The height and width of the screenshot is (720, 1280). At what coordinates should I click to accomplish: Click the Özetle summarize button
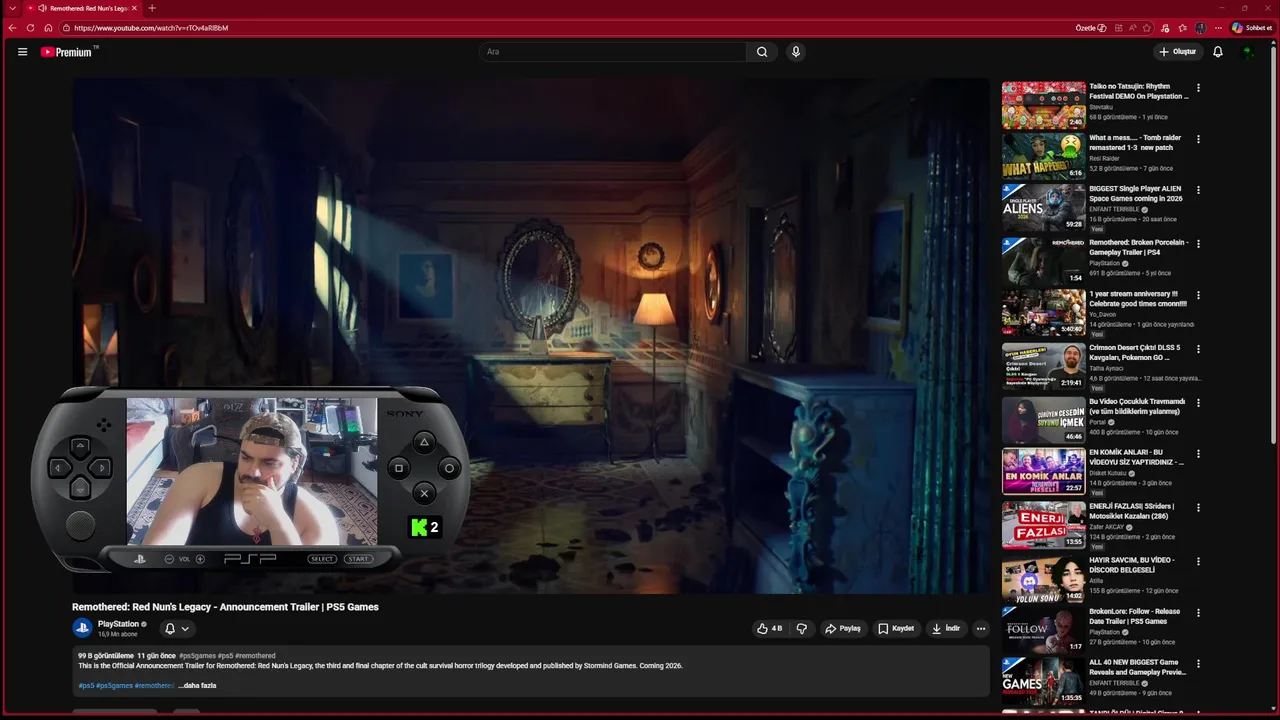point(1091,28)
